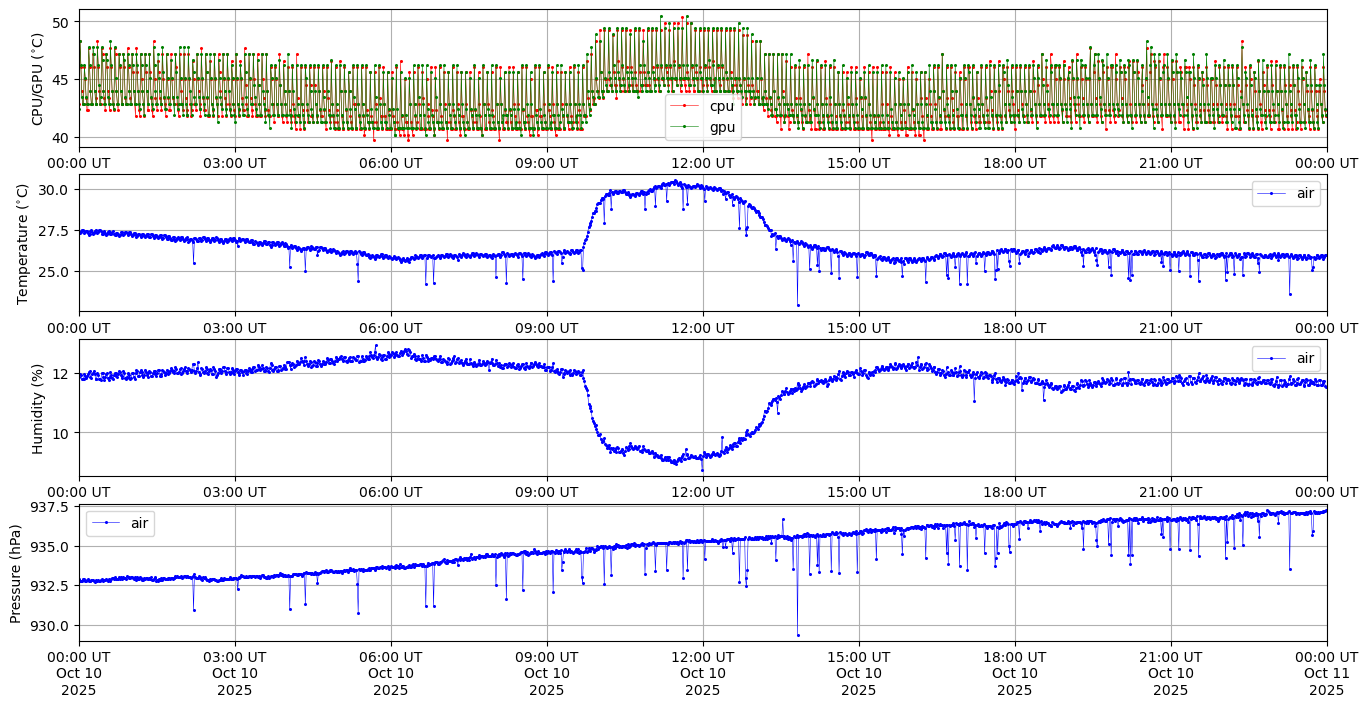Click the Humidity (%) y-axis label

(38, 408)
